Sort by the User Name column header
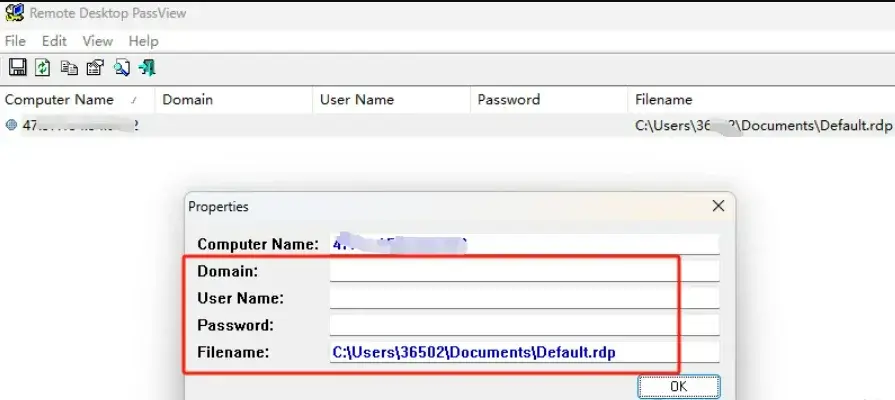The width and height of the screenshot is (895, 400). coord(392,100)
